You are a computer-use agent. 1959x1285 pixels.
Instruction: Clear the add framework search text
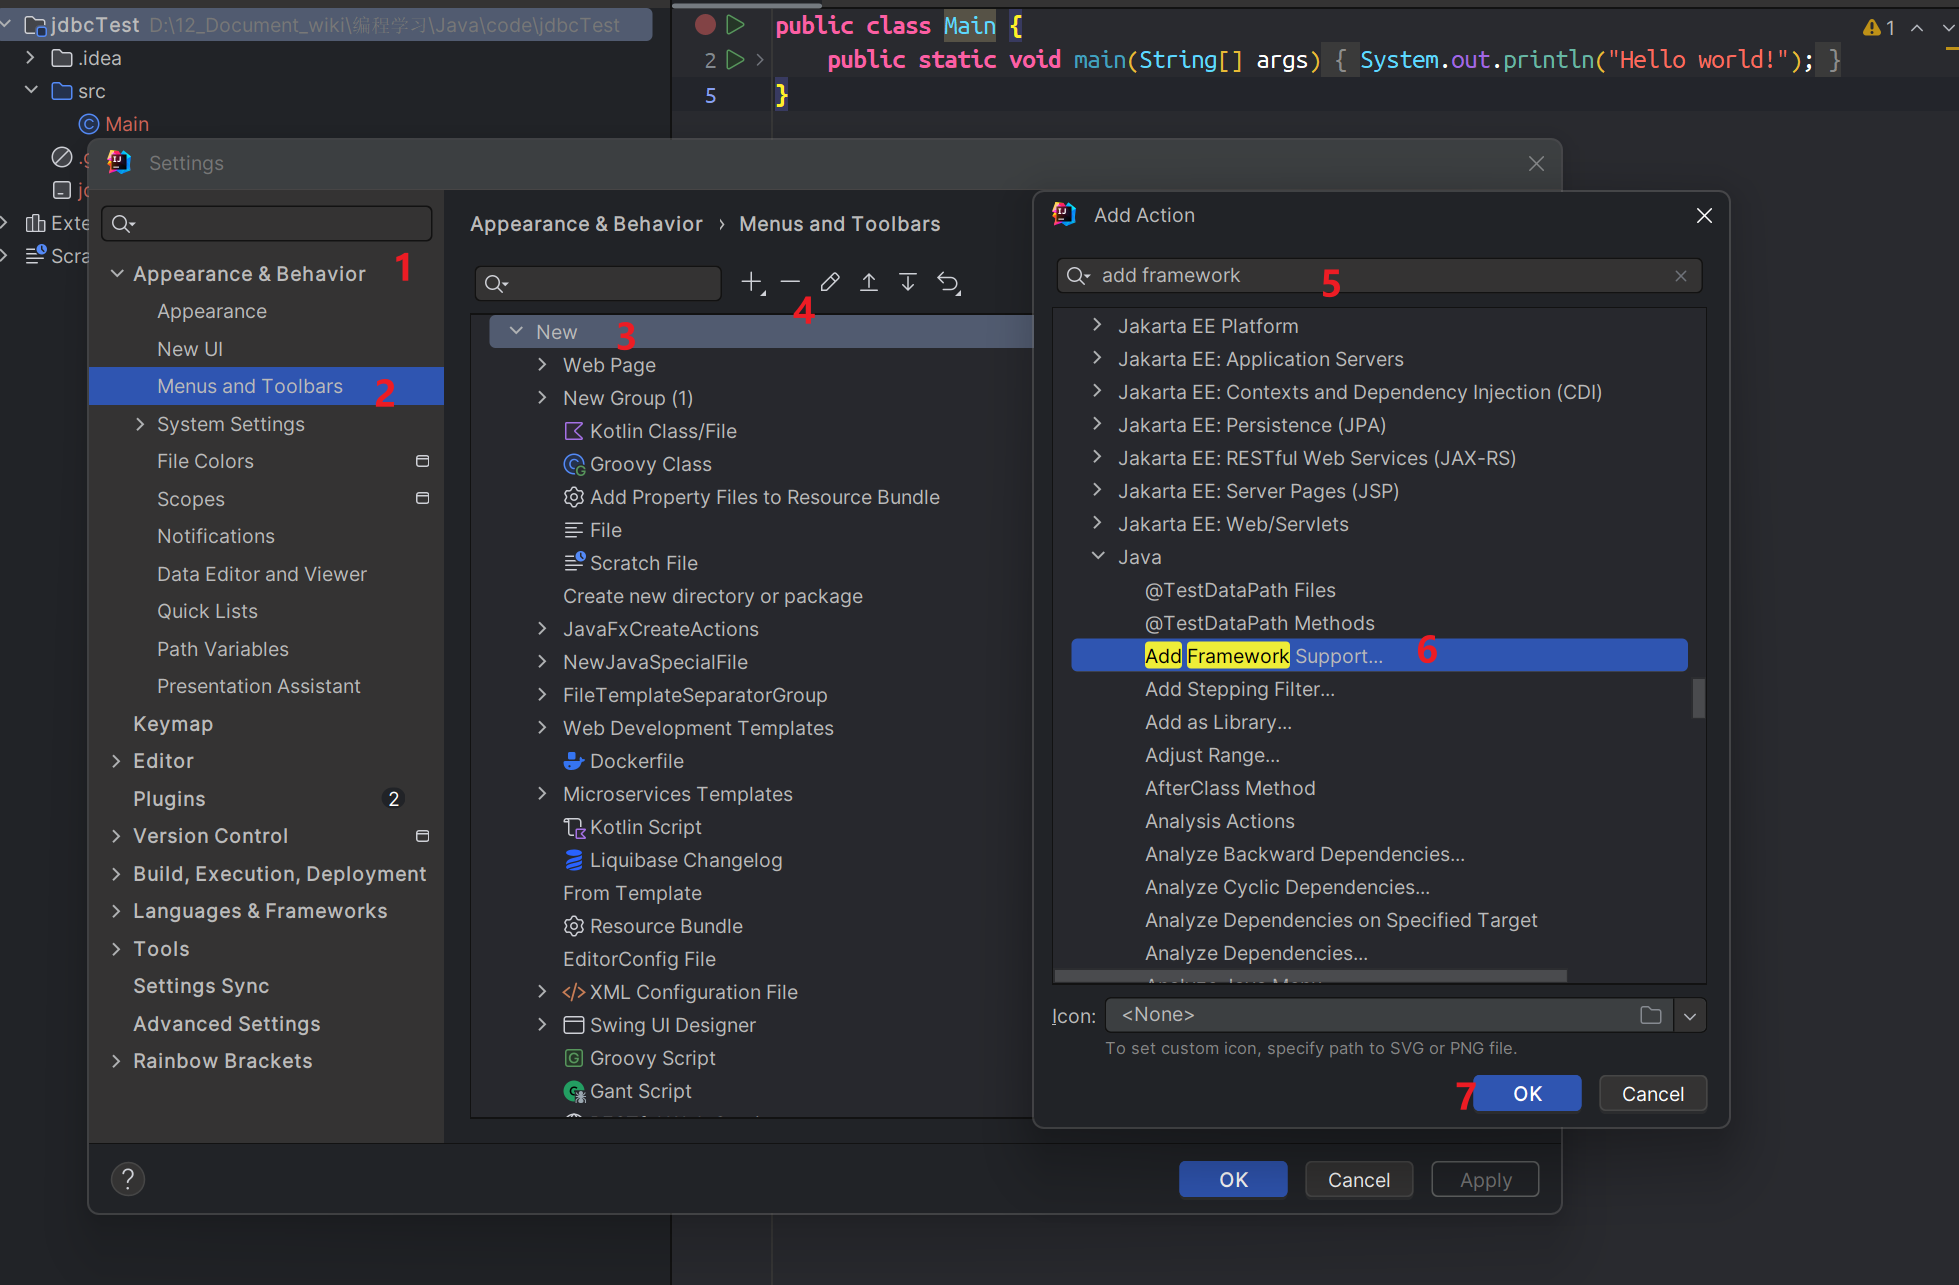(x=1681, y=276)
